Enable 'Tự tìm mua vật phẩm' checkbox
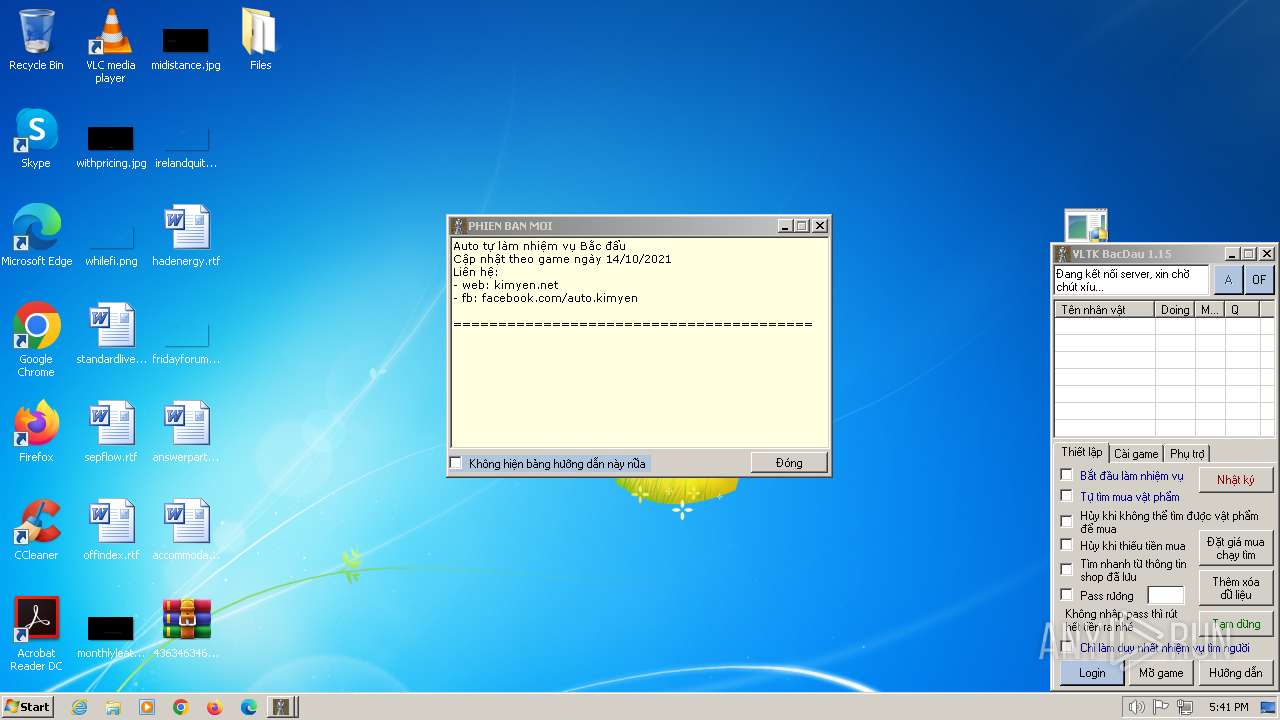The width and height of the screenshot is (1280, 720). [x=1067, y=495]
